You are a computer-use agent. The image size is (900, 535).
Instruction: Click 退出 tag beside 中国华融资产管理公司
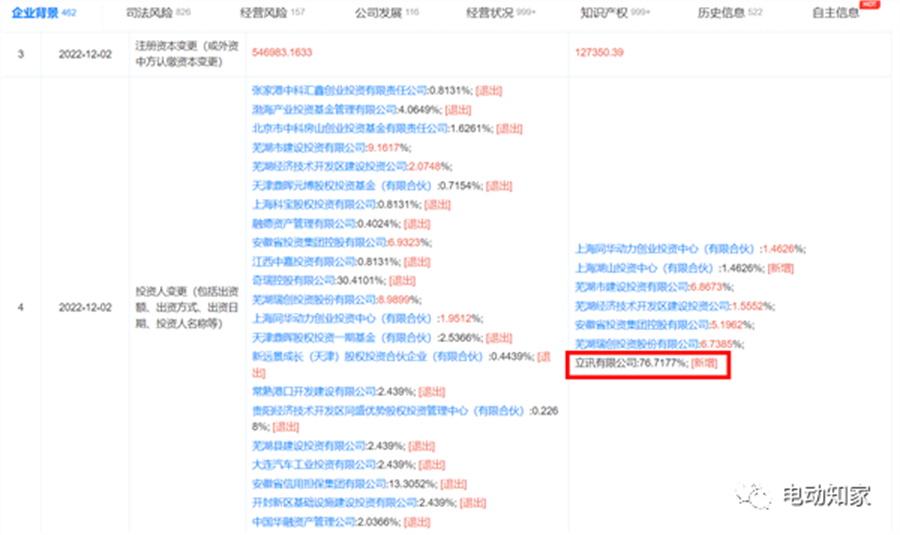coord(417,522)
